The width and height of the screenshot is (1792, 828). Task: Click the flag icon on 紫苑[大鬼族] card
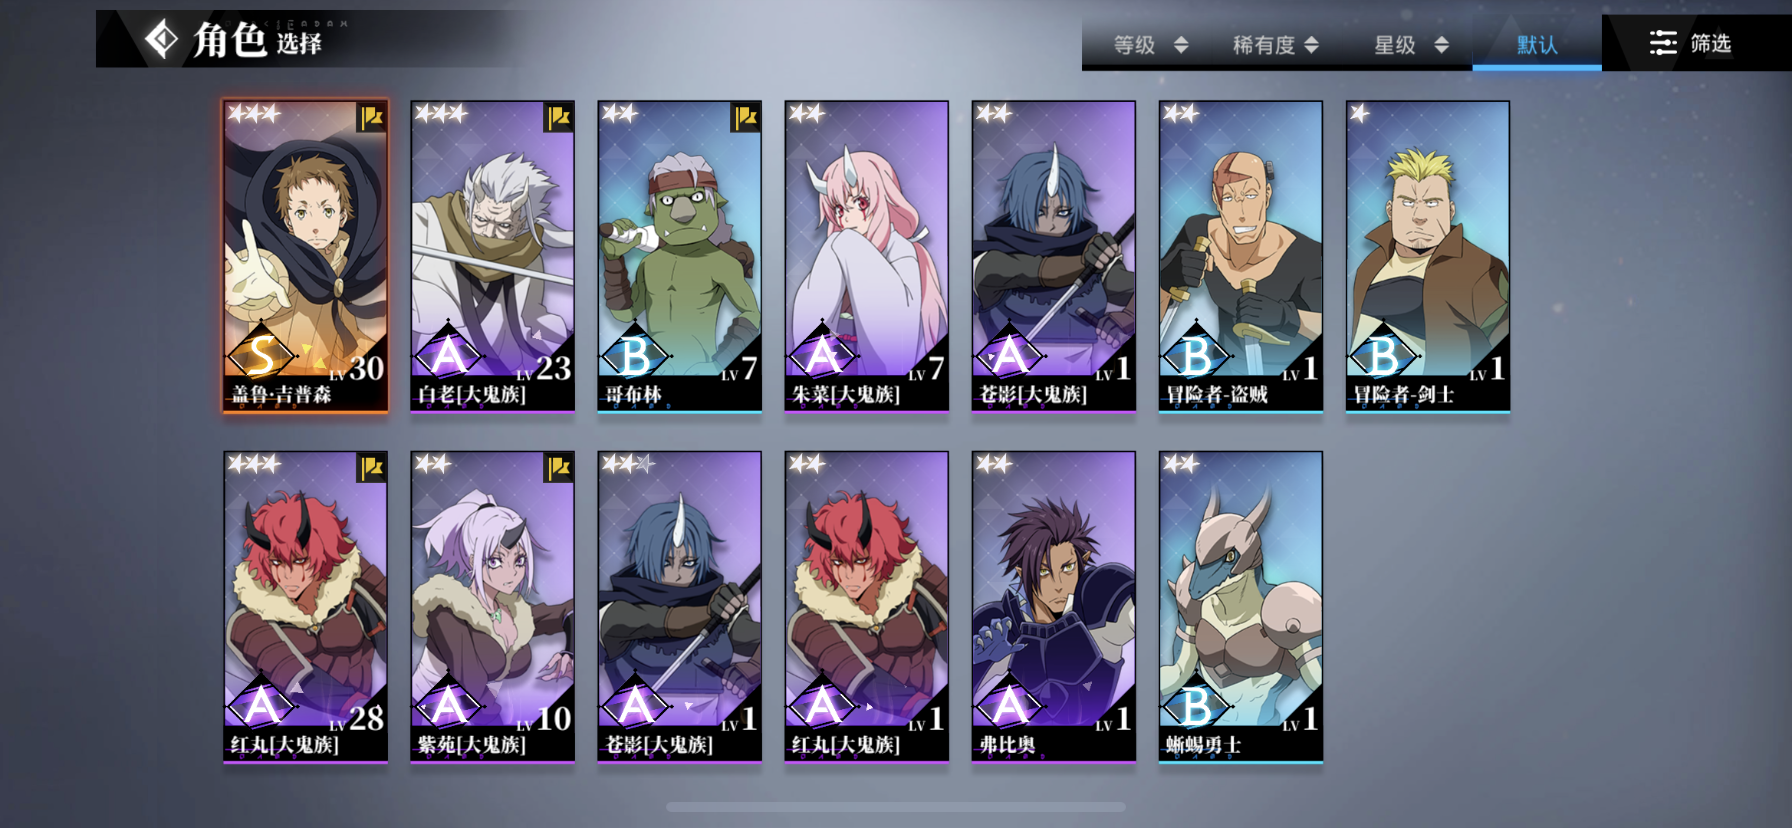(x=559, y=468)
